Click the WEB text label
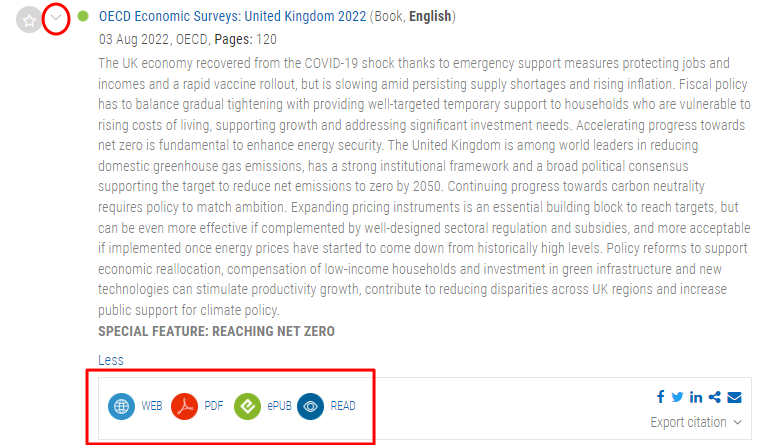This screenshot has width=767, height=445. [x=152, y=406]
